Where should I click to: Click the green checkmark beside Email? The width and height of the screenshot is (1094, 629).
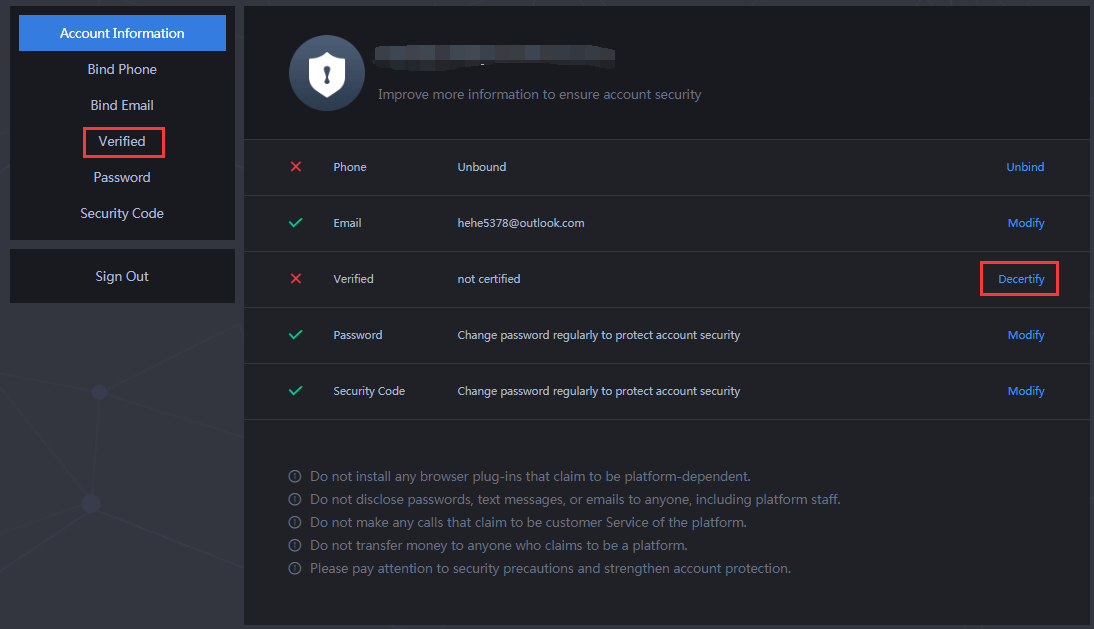[296, 223]
